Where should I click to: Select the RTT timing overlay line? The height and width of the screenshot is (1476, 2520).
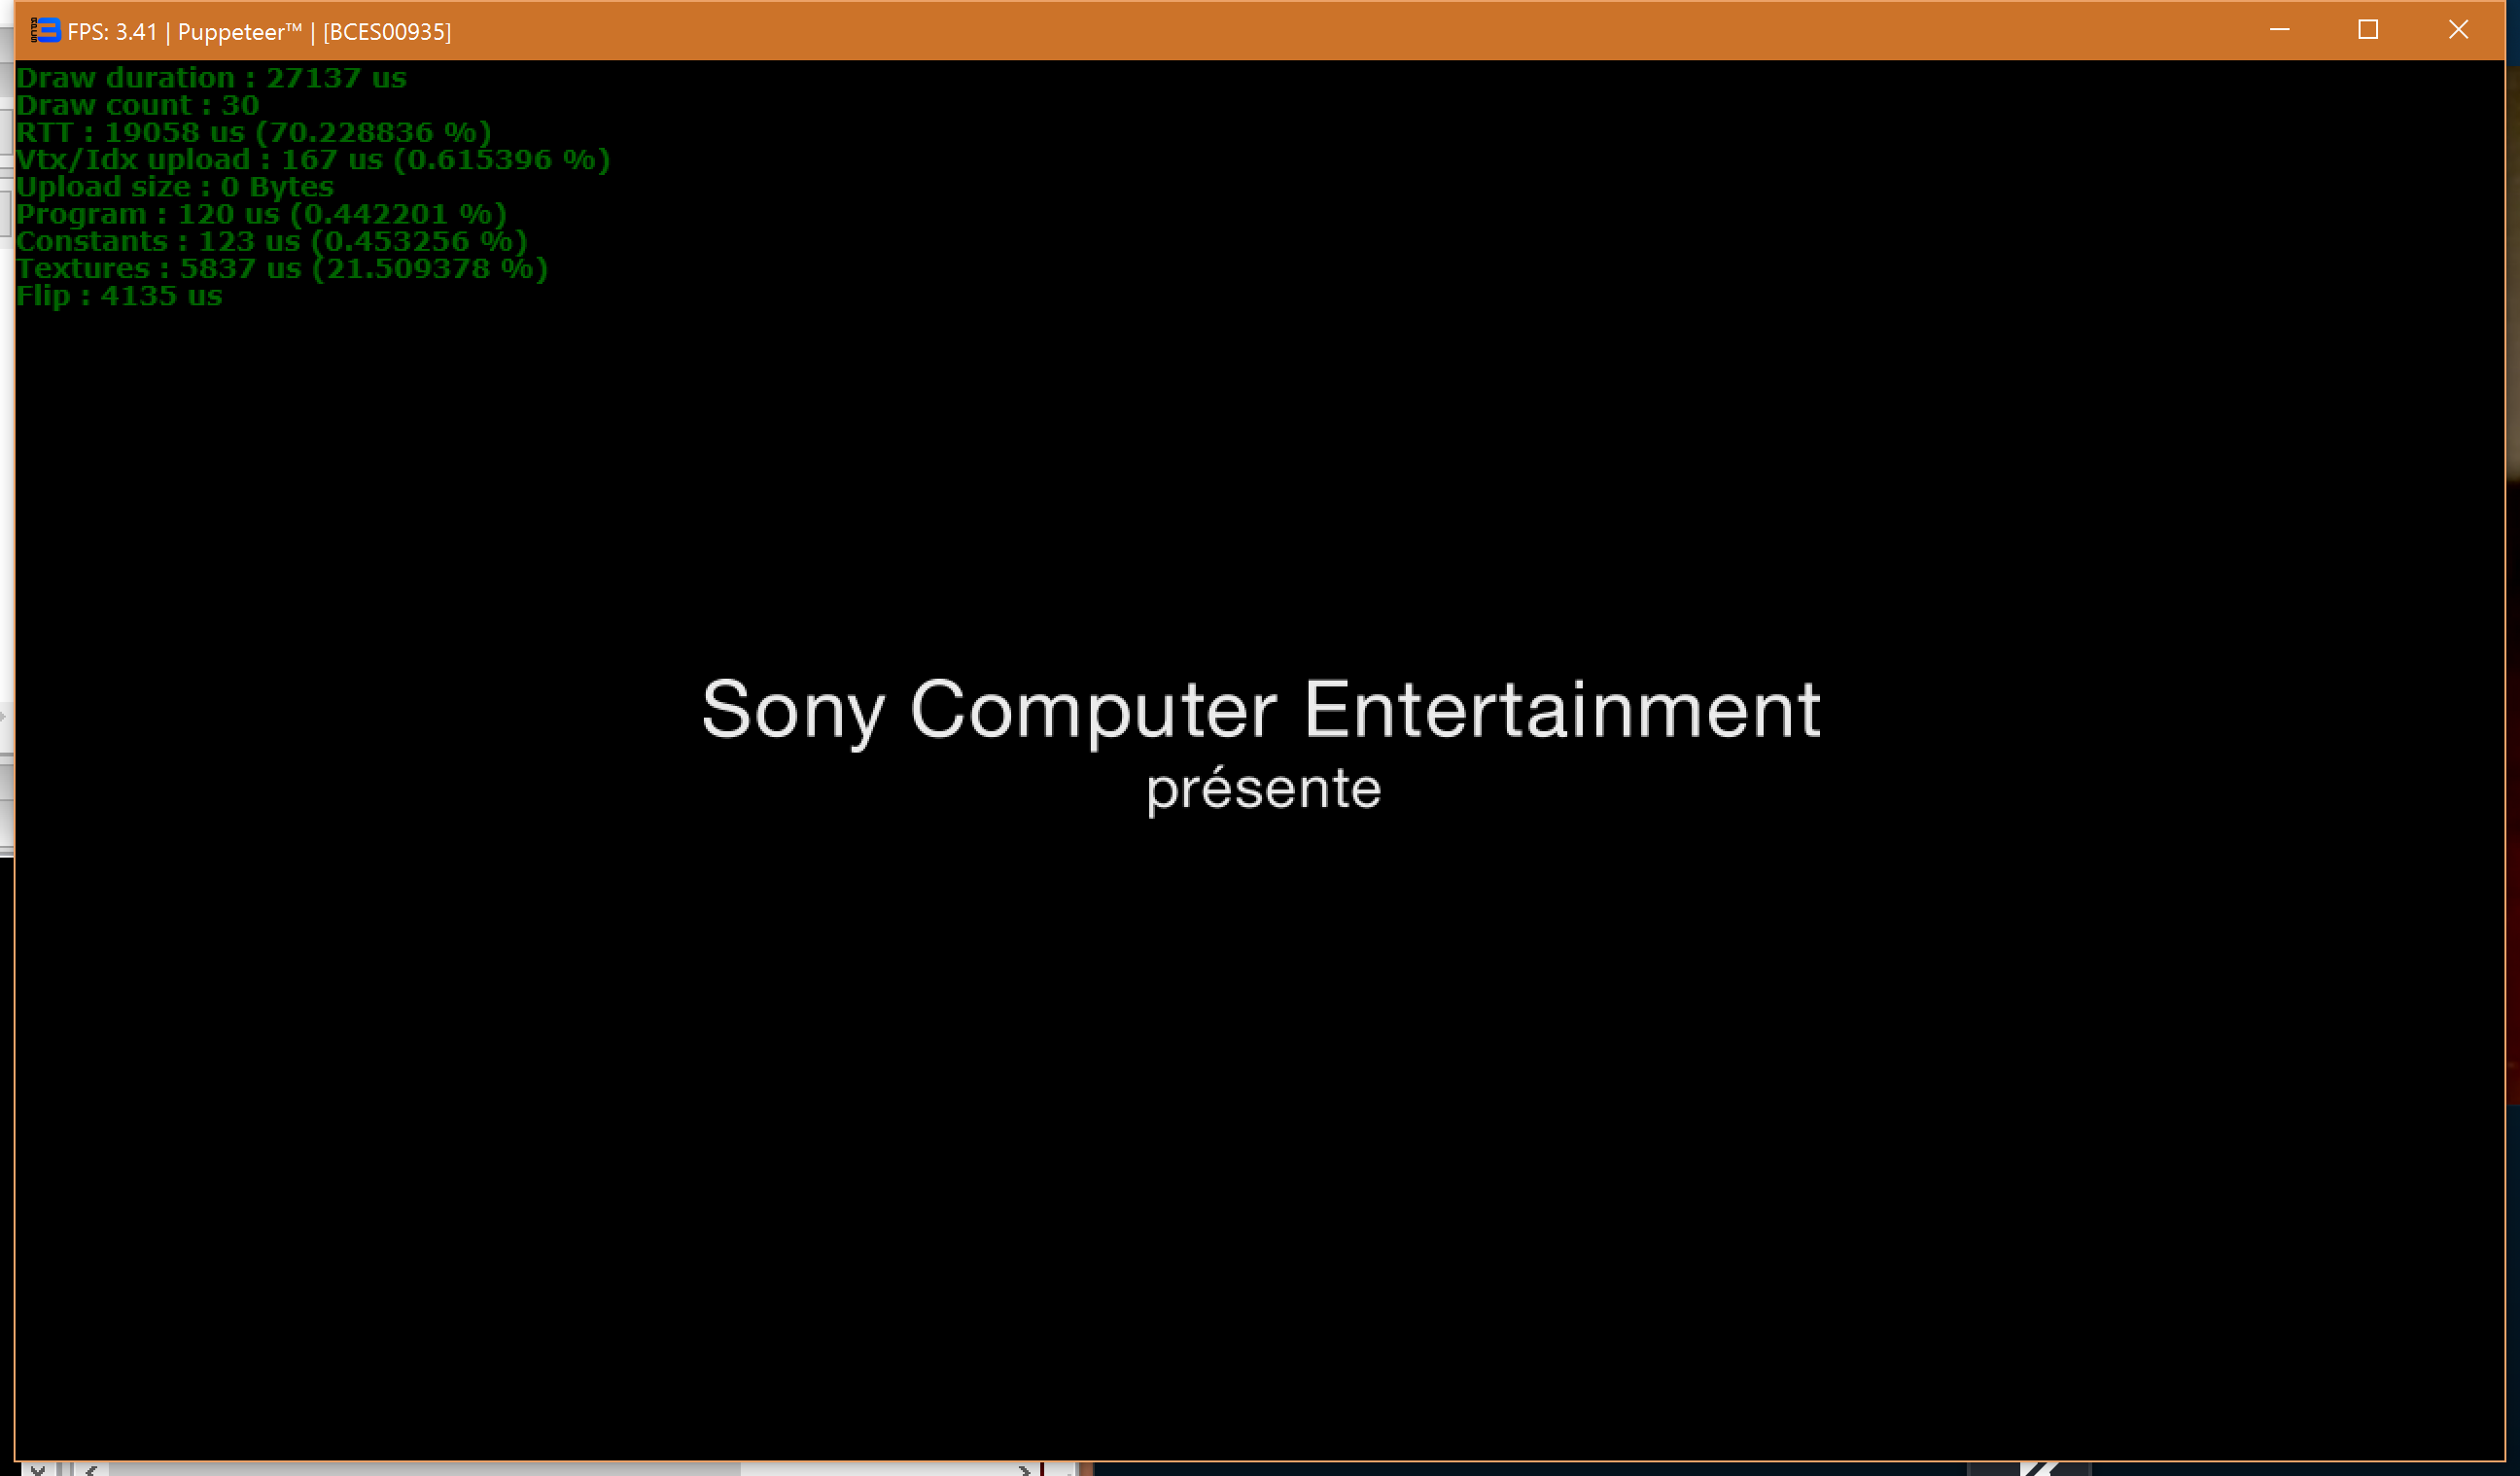(253, 132)
